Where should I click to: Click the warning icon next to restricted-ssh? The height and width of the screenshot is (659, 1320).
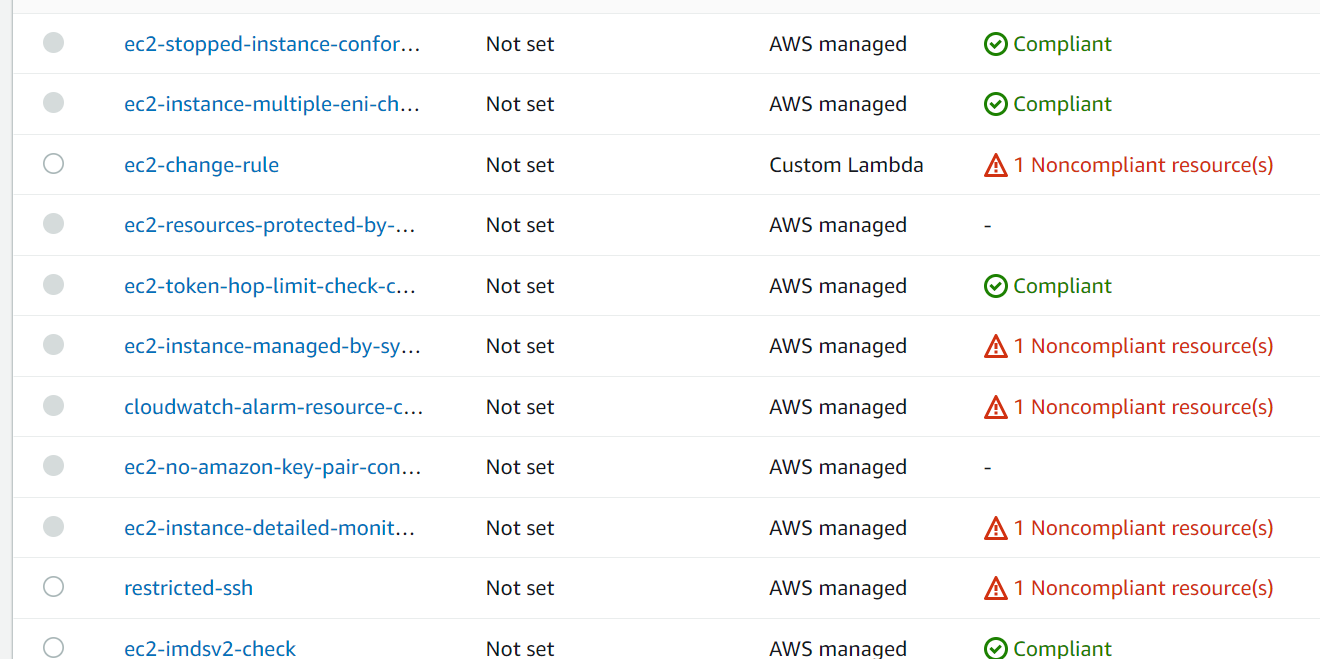tap(996, 587)
